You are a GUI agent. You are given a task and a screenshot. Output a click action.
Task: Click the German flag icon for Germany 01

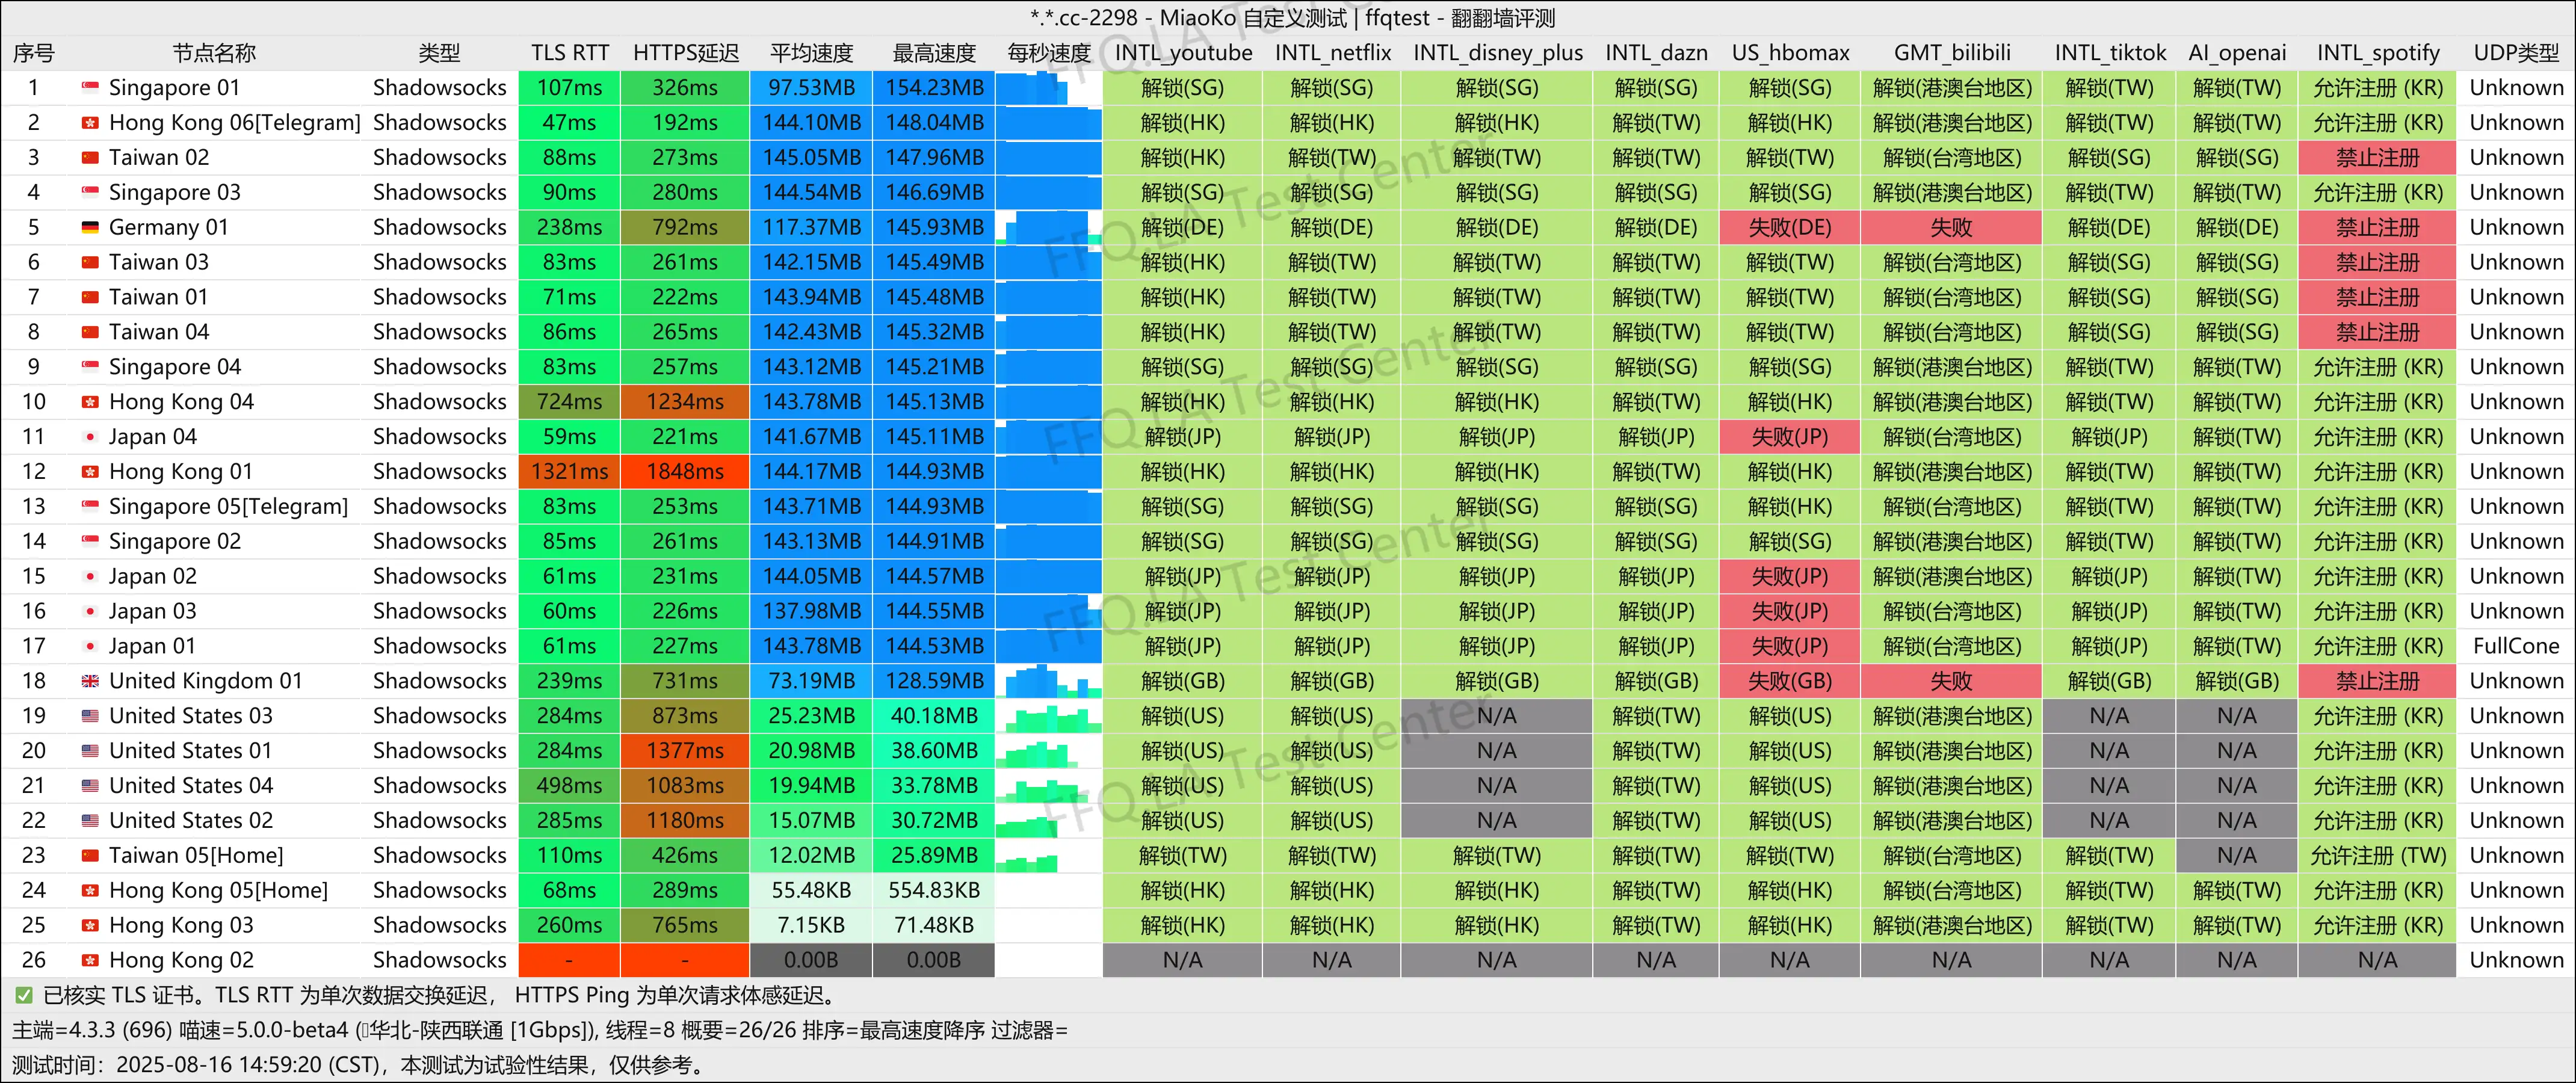coord(90,228)
